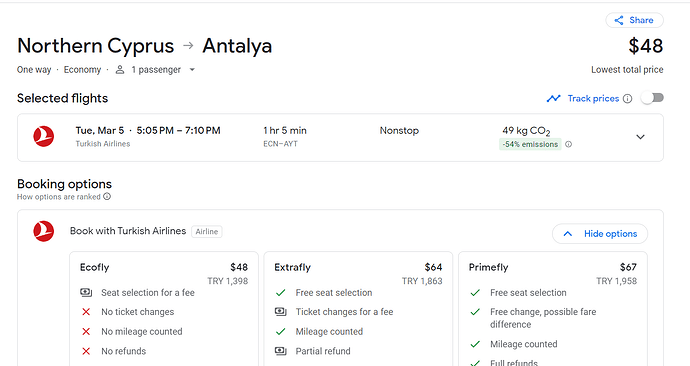Click the Share button
The height and width of the screenshot is (366, 690).
(634, 20)
